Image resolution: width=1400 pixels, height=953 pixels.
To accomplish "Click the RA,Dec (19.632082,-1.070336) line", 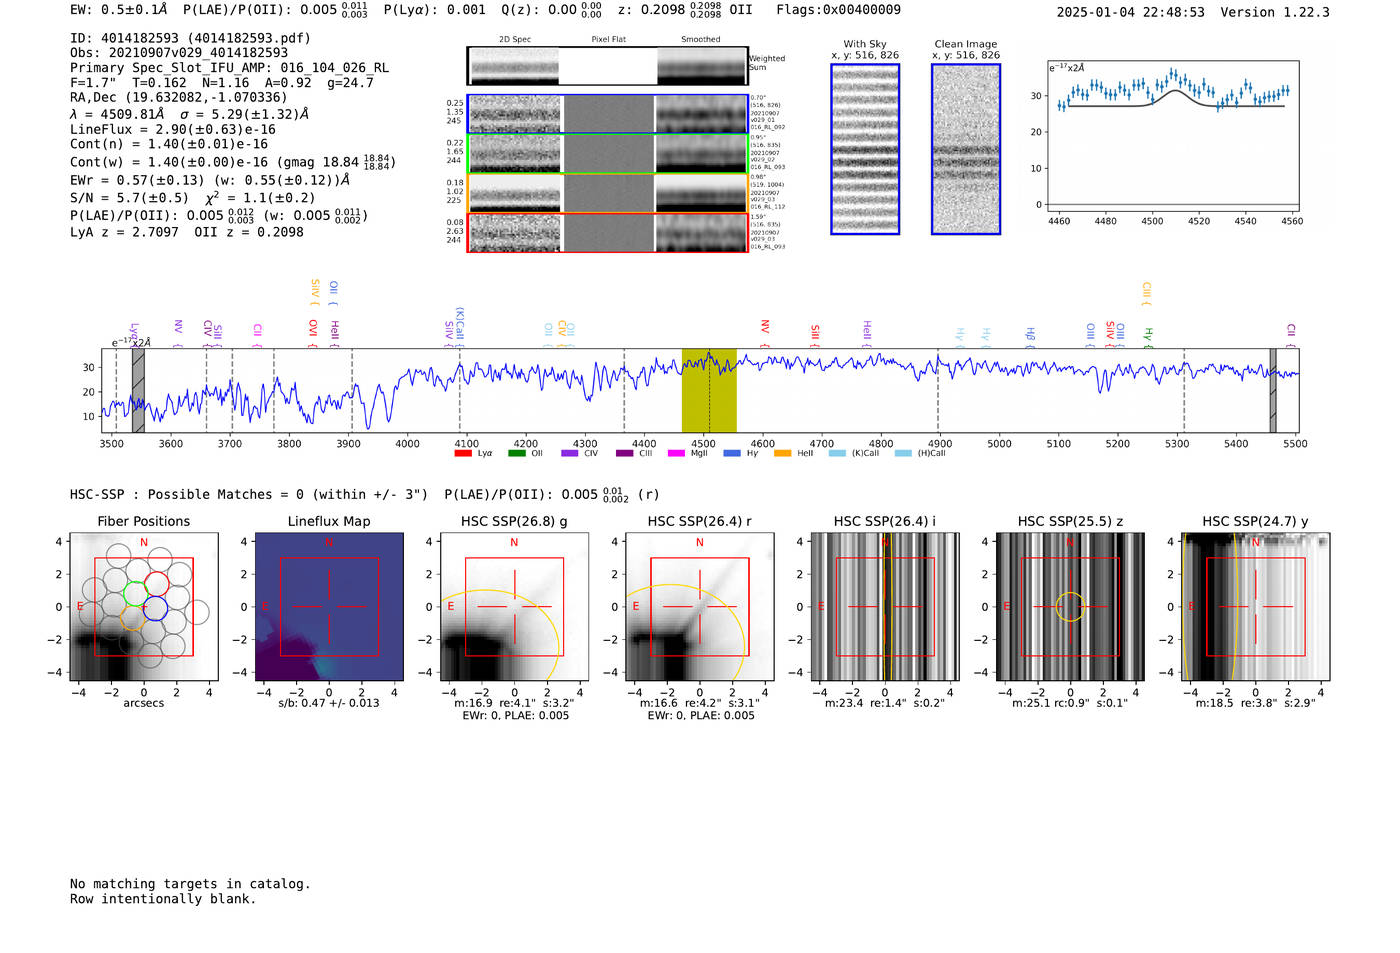I will [x=178, y=97].
